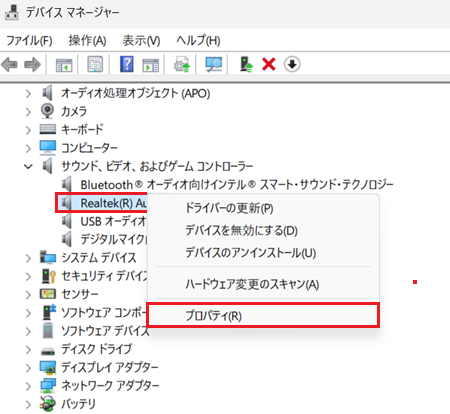This screenshot has width=450, height=414.
Task: Click the network icon beside ネットワーク アダプター
Action: coord(48,386)
